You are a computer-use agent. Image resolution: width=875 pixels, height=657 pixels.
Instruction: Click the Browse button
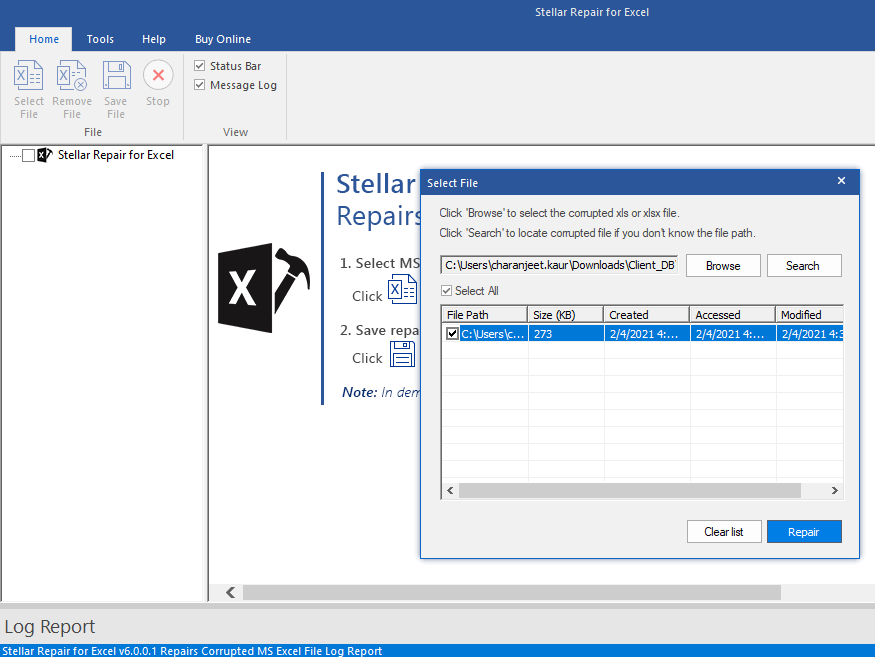pos(723,266)
